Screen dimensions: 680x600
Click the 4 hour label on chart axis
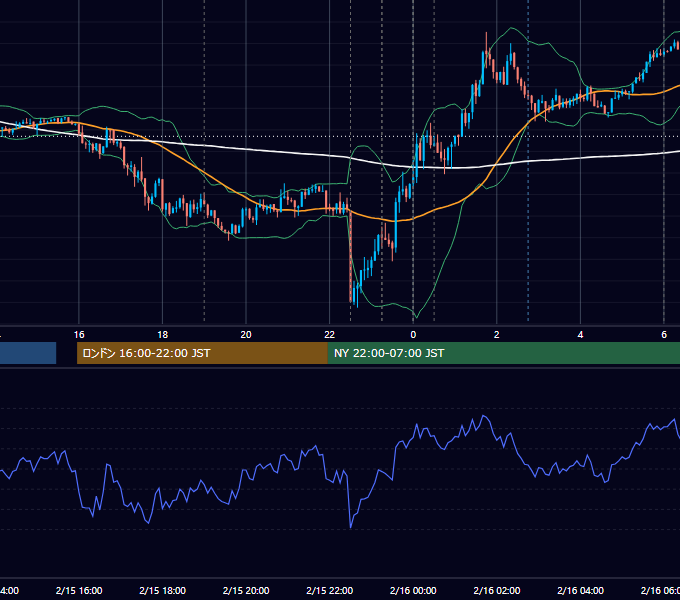pyautogui.click(x=580, y=335)
